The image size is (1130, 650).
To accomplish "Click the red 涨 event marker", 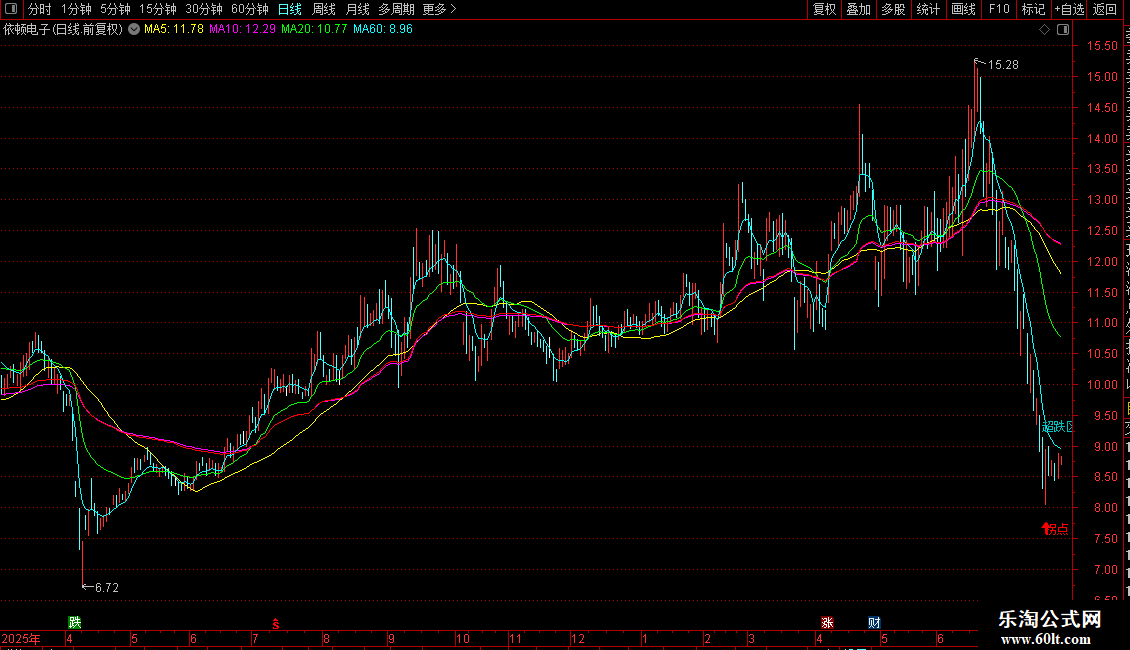I will tap(827, 623).
